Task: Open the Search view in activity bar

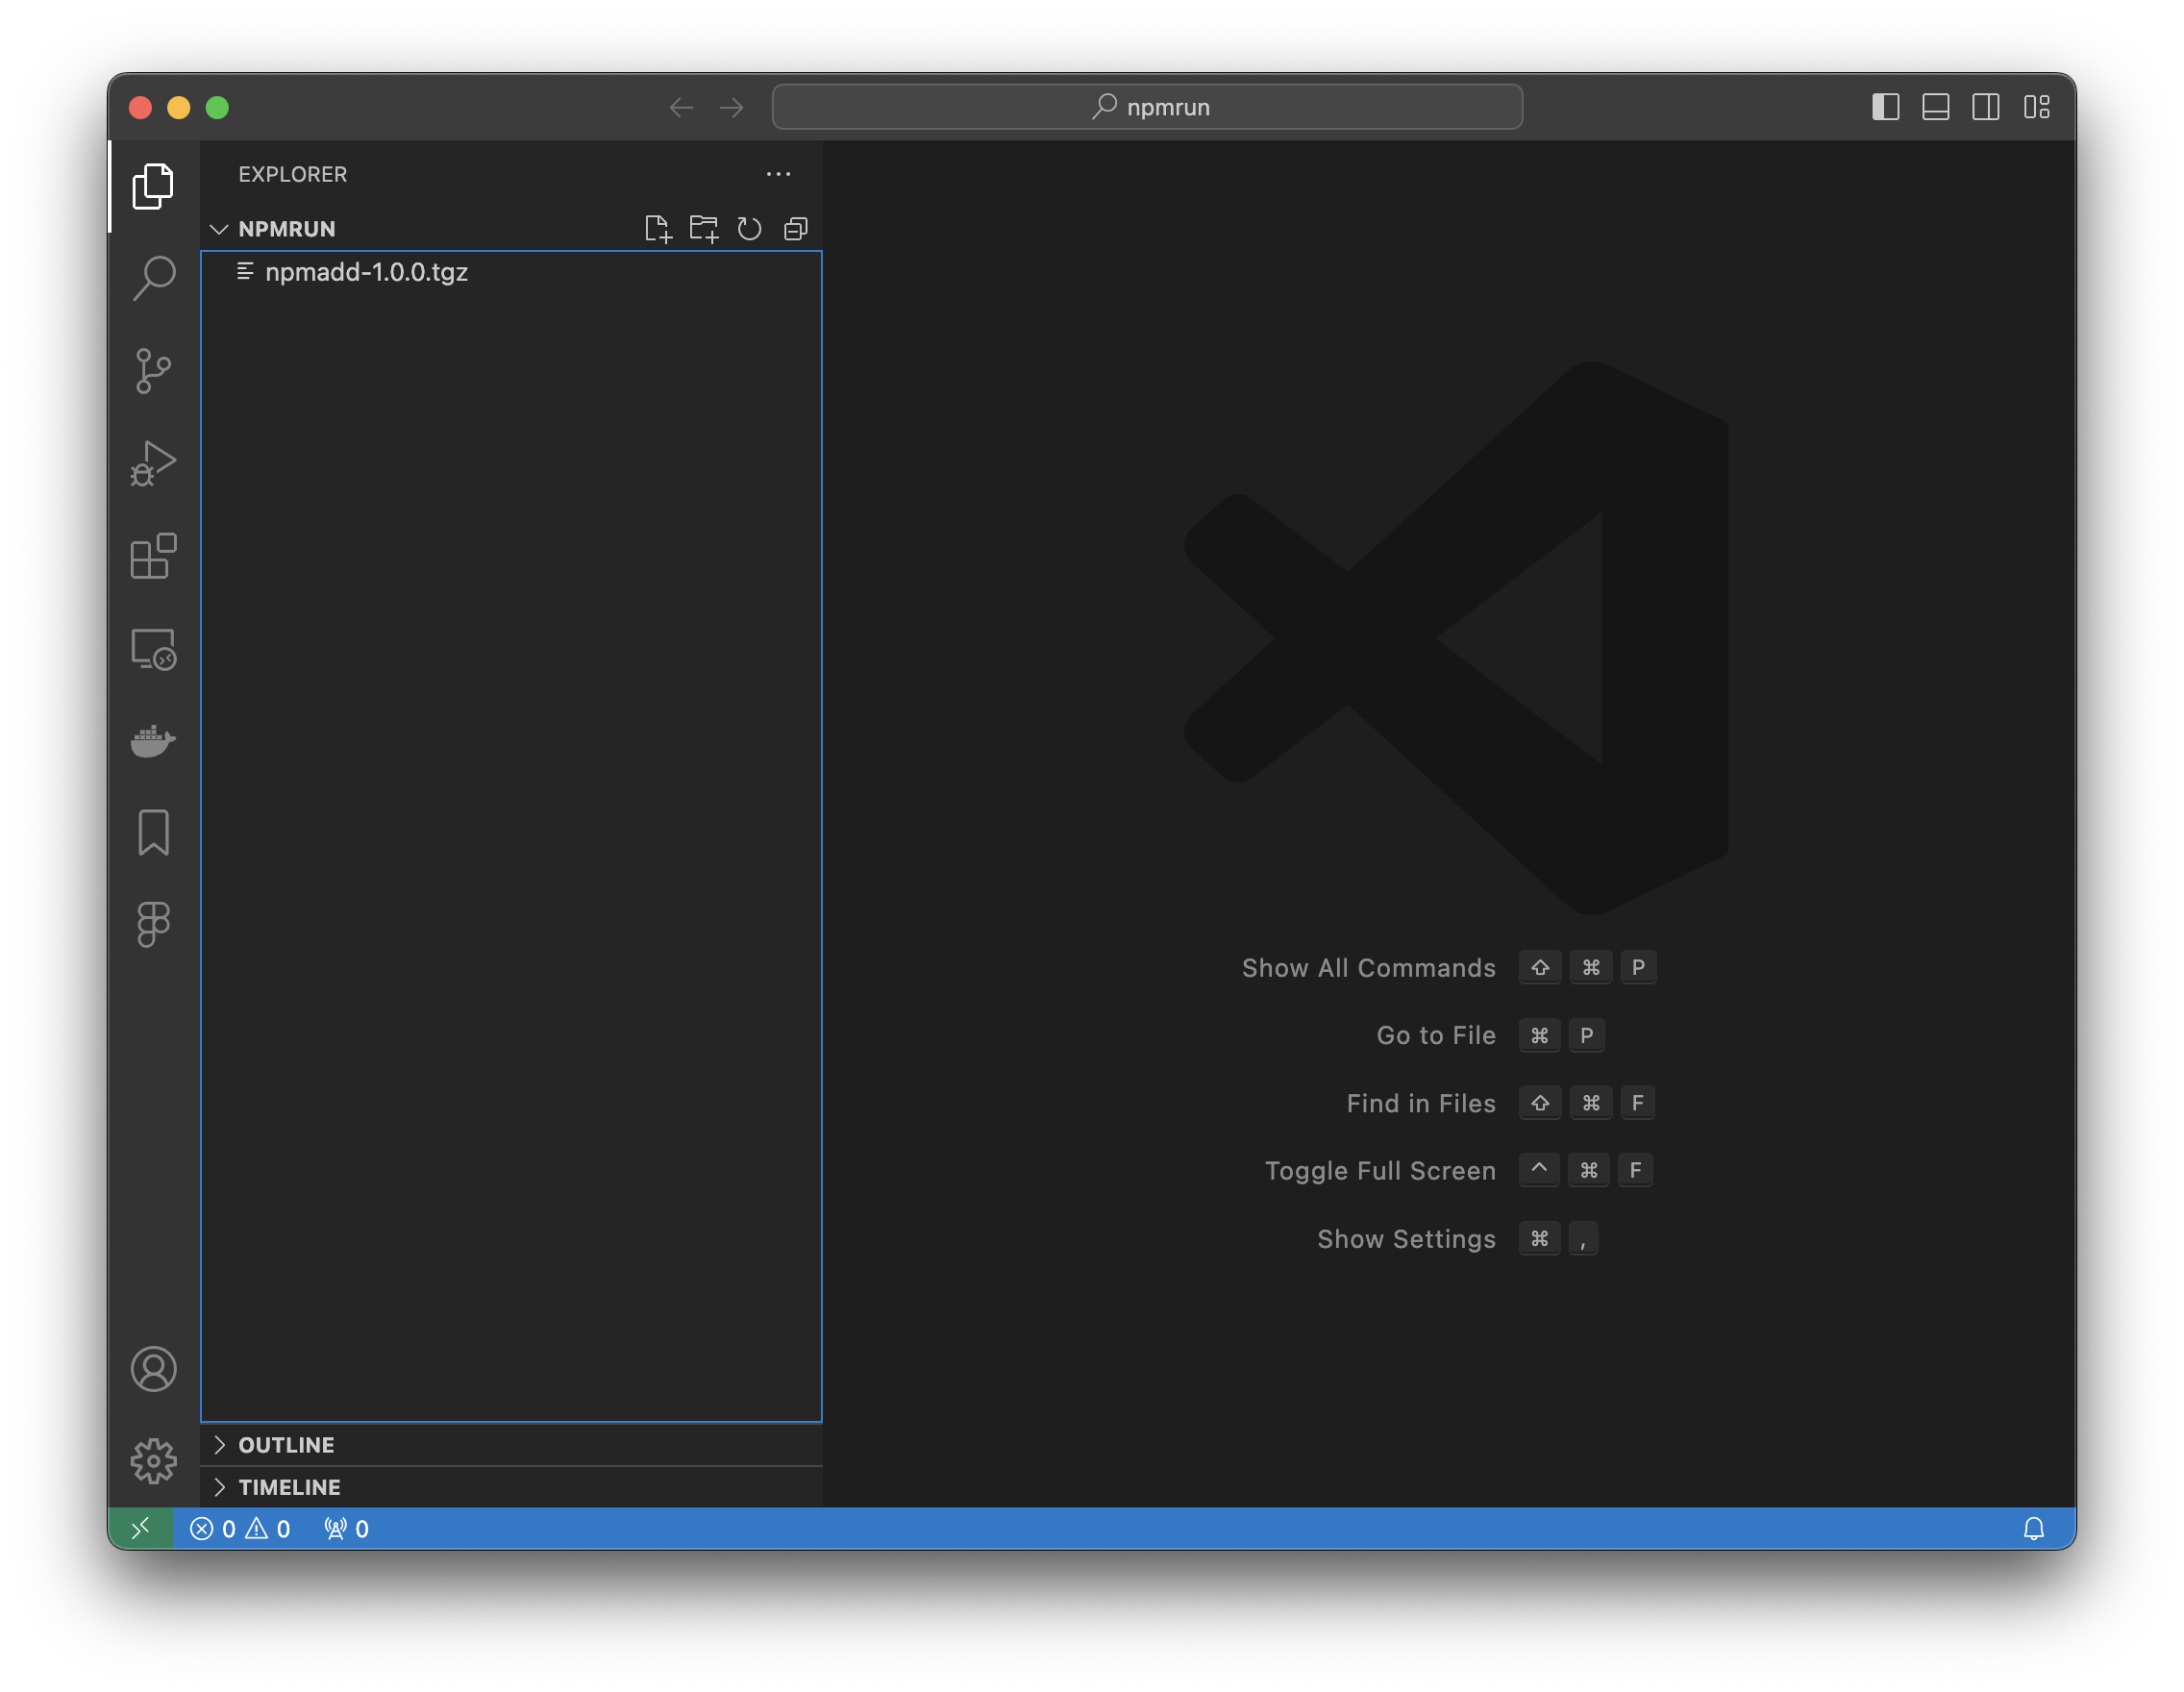Action: 153,278
